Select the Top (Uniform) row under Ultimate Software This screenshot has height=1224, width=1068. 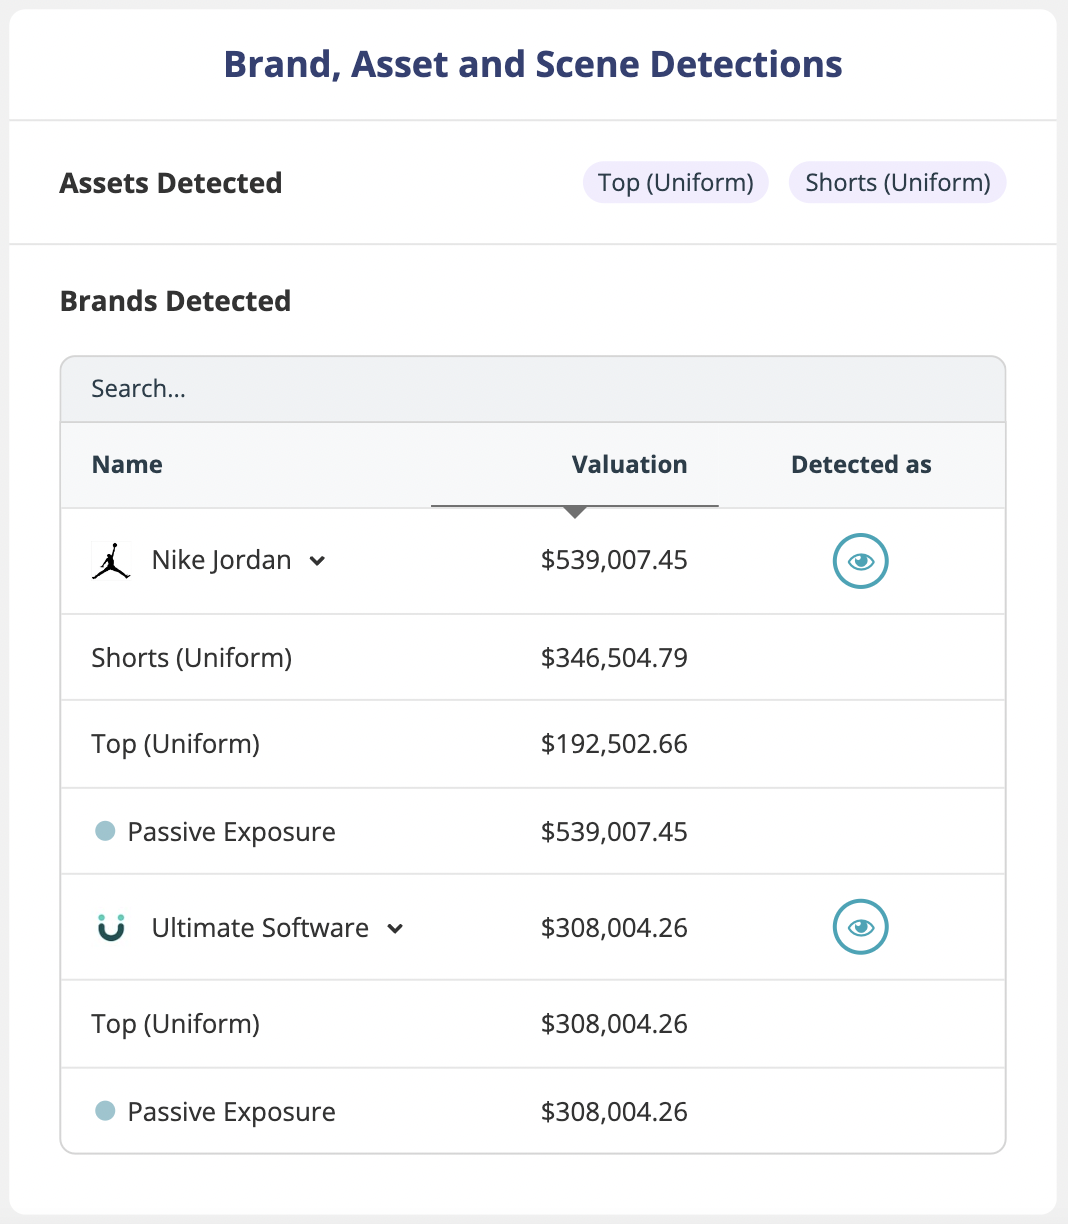[x=176, y=1024]
